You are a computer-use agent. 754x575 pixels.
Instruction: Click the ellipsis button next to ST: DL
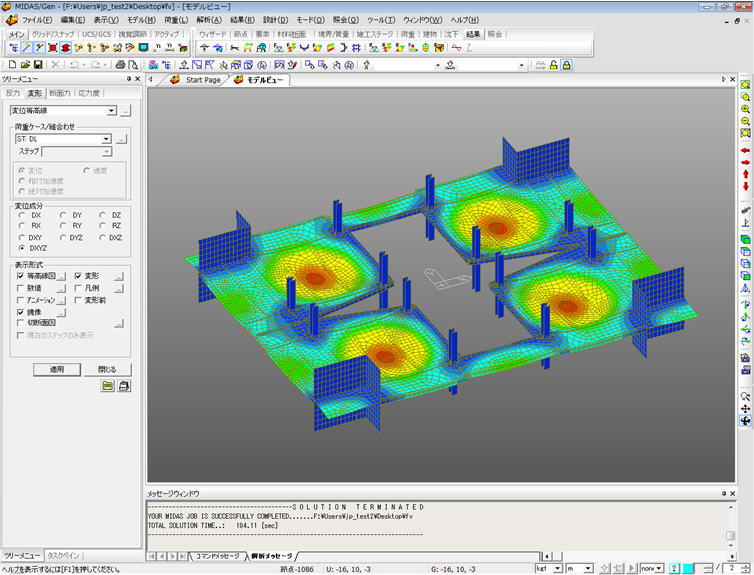coord(122,139)
